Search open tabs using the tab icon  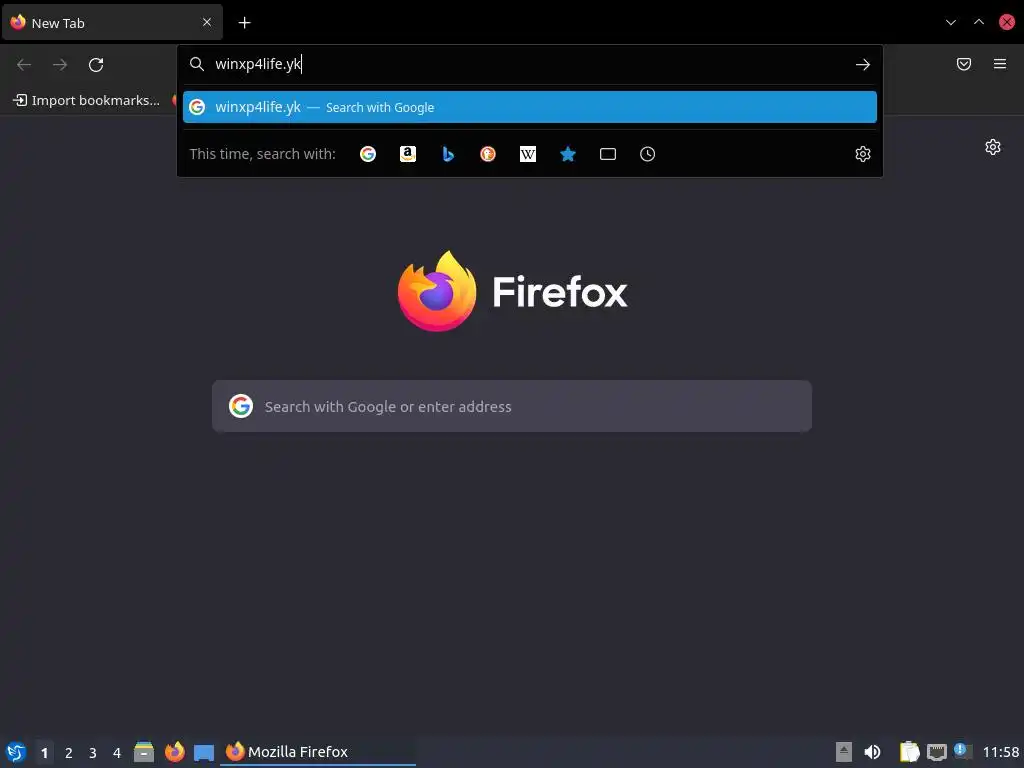608,154
